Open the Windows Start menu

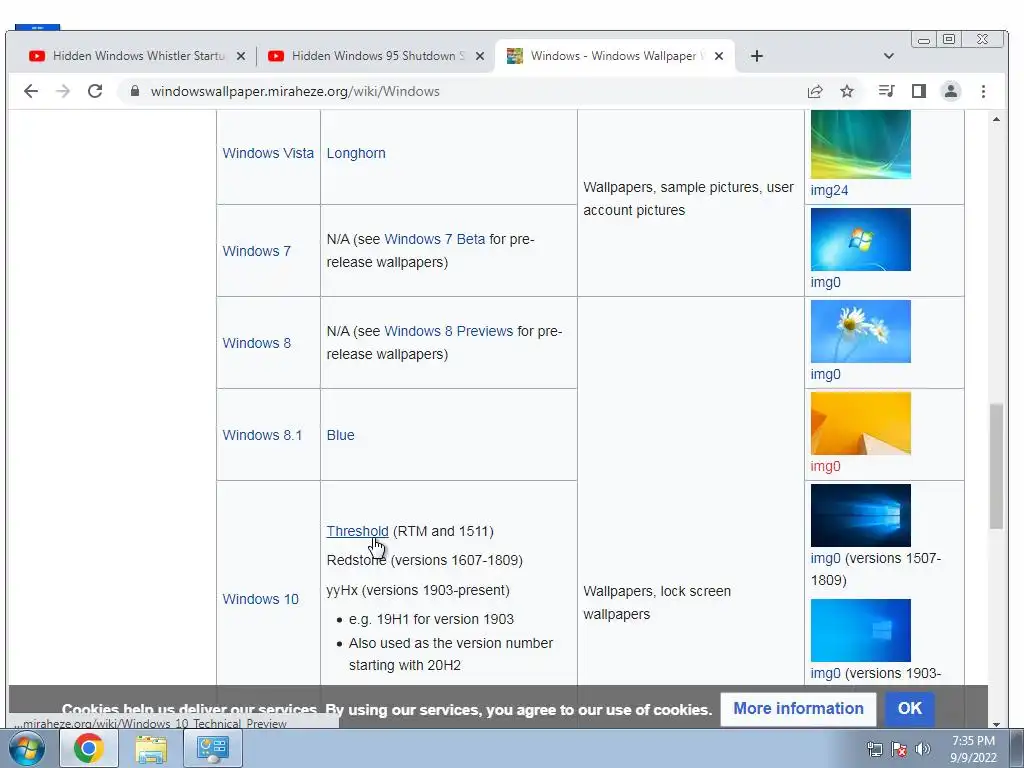click(x=27, y=748)
